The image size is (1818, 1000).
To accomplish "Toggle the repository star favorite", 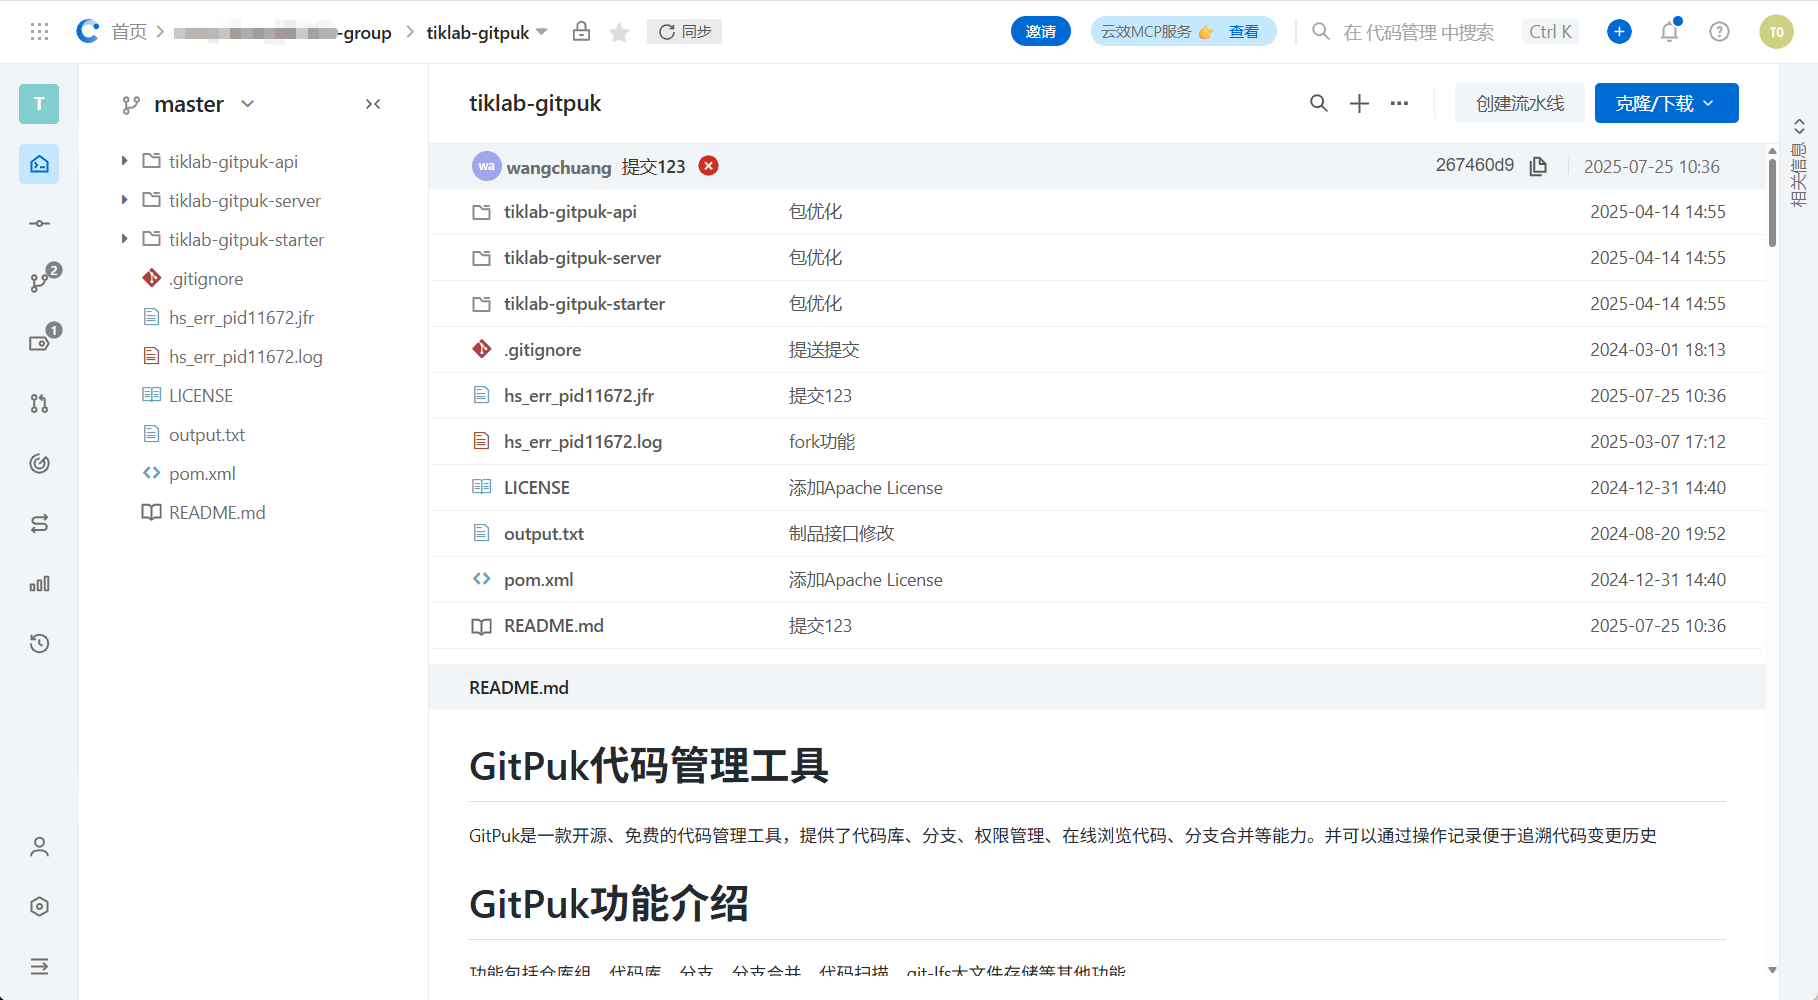I will [619, 31].
